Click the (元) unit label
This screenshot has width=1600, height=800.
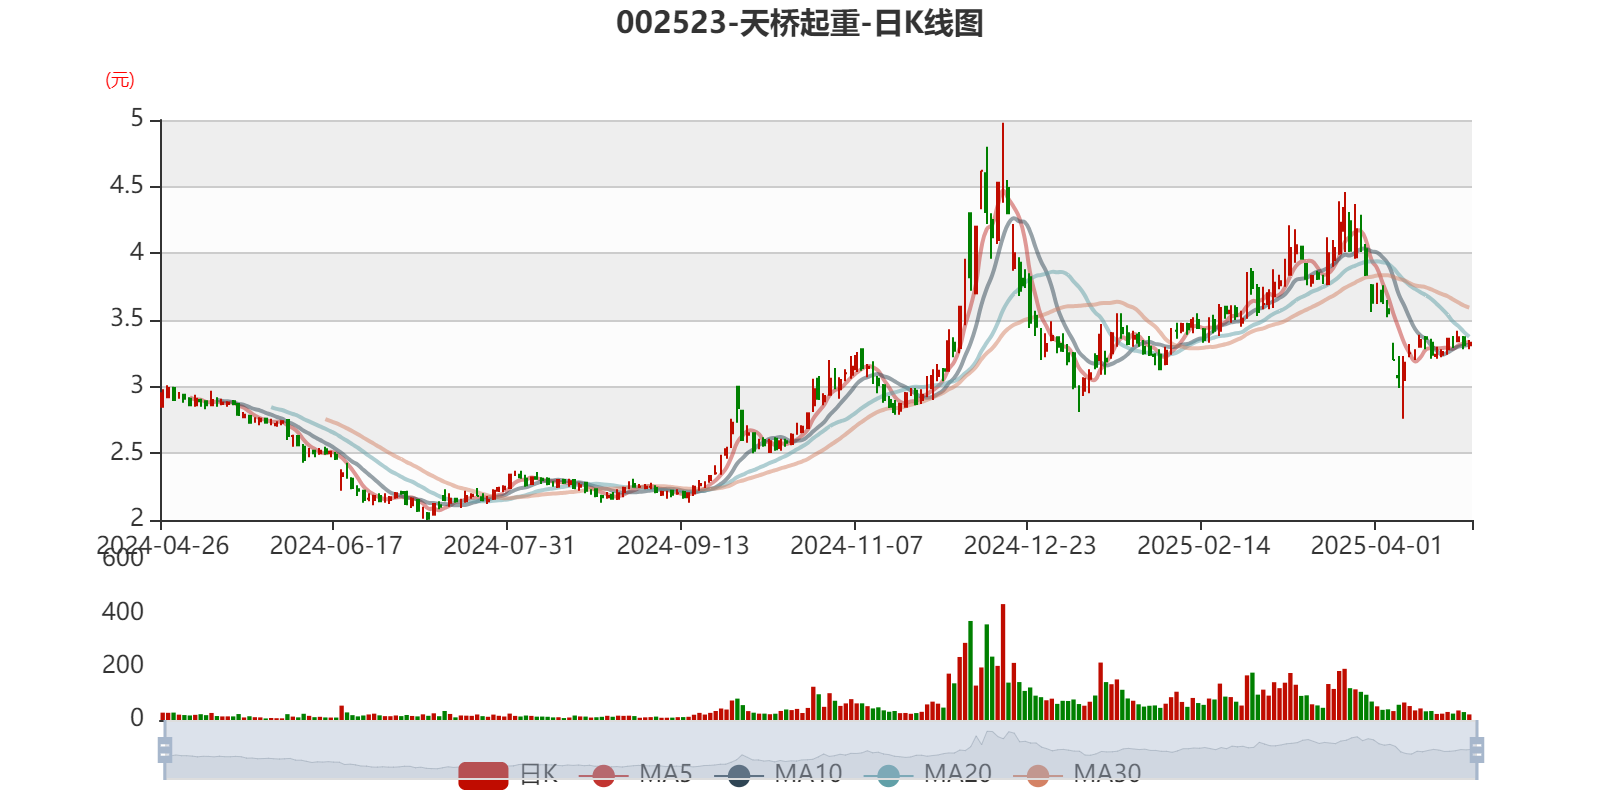pyautogui.click(x=120, y=80)
